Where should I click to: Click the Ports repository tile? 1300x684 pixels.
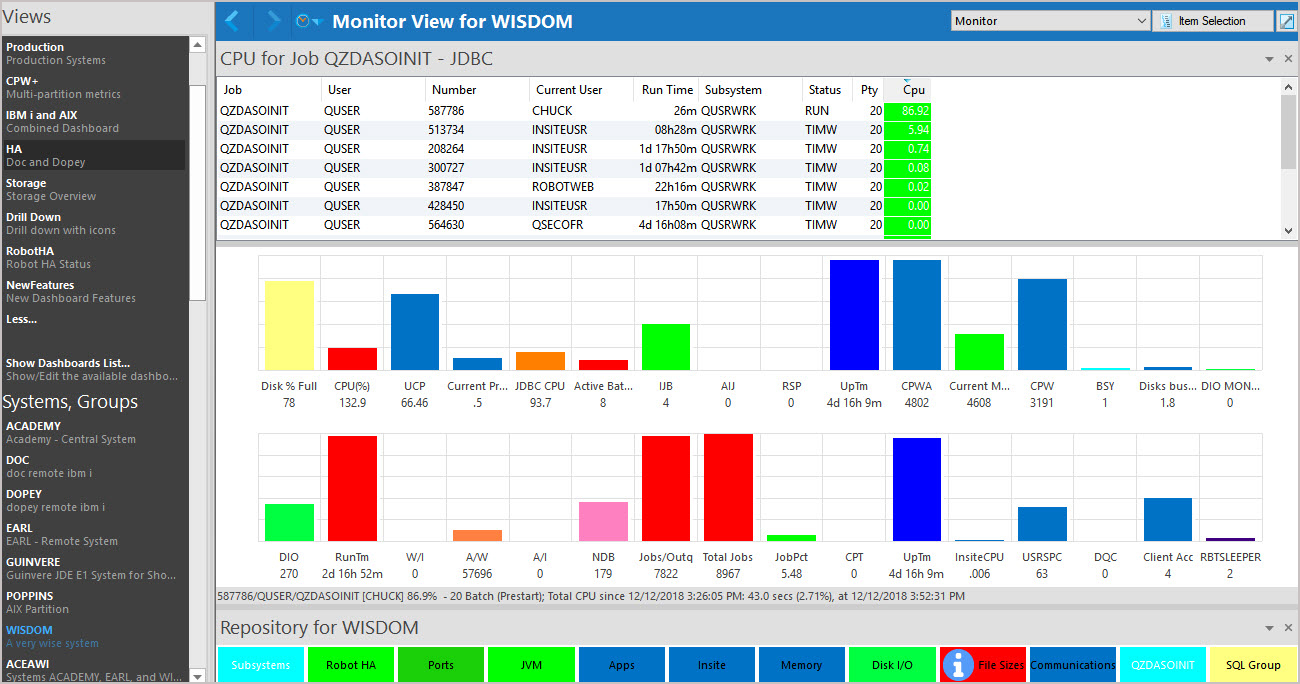441,665
